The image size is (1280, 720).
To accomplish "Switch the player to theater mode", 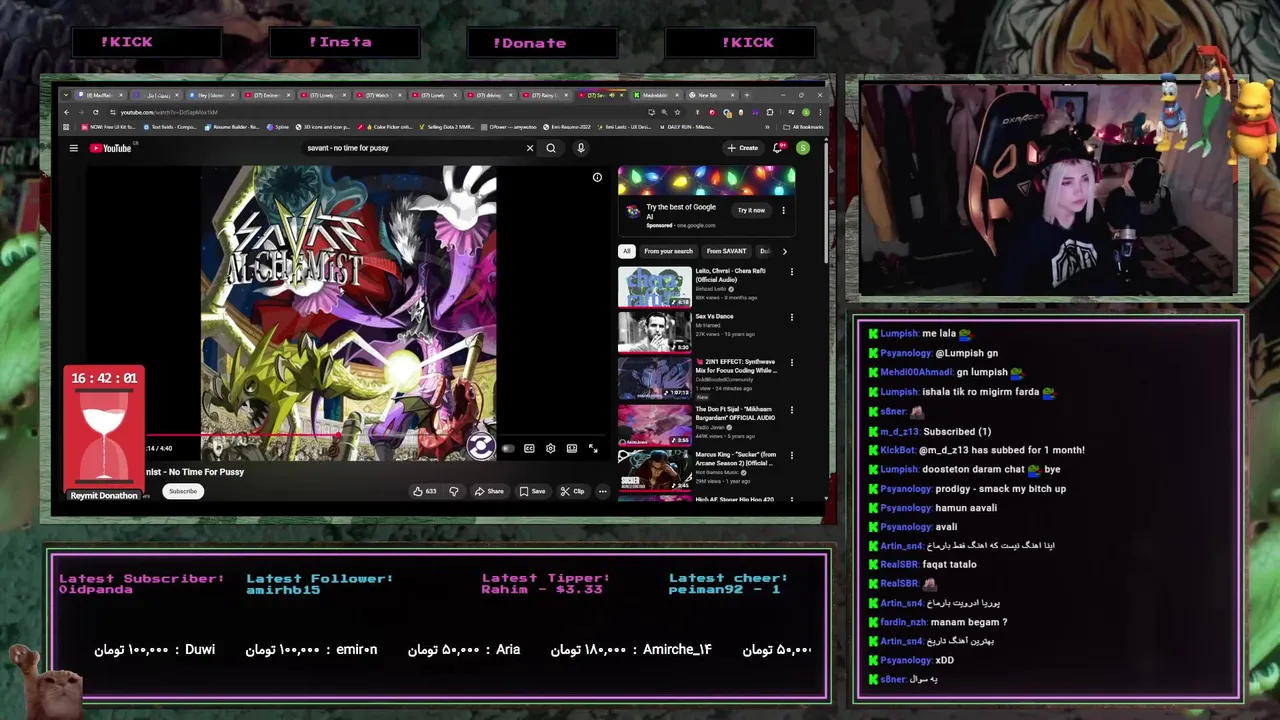I will point(572,449).
